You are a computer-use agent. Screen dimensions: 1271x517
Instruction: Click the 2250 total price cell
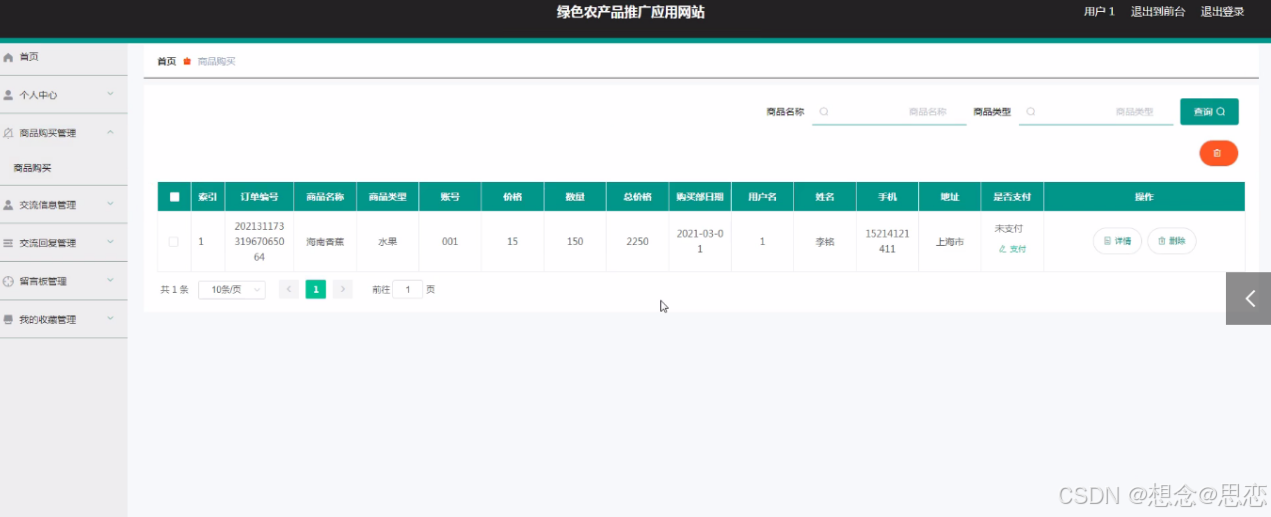[x=637, y=242]
